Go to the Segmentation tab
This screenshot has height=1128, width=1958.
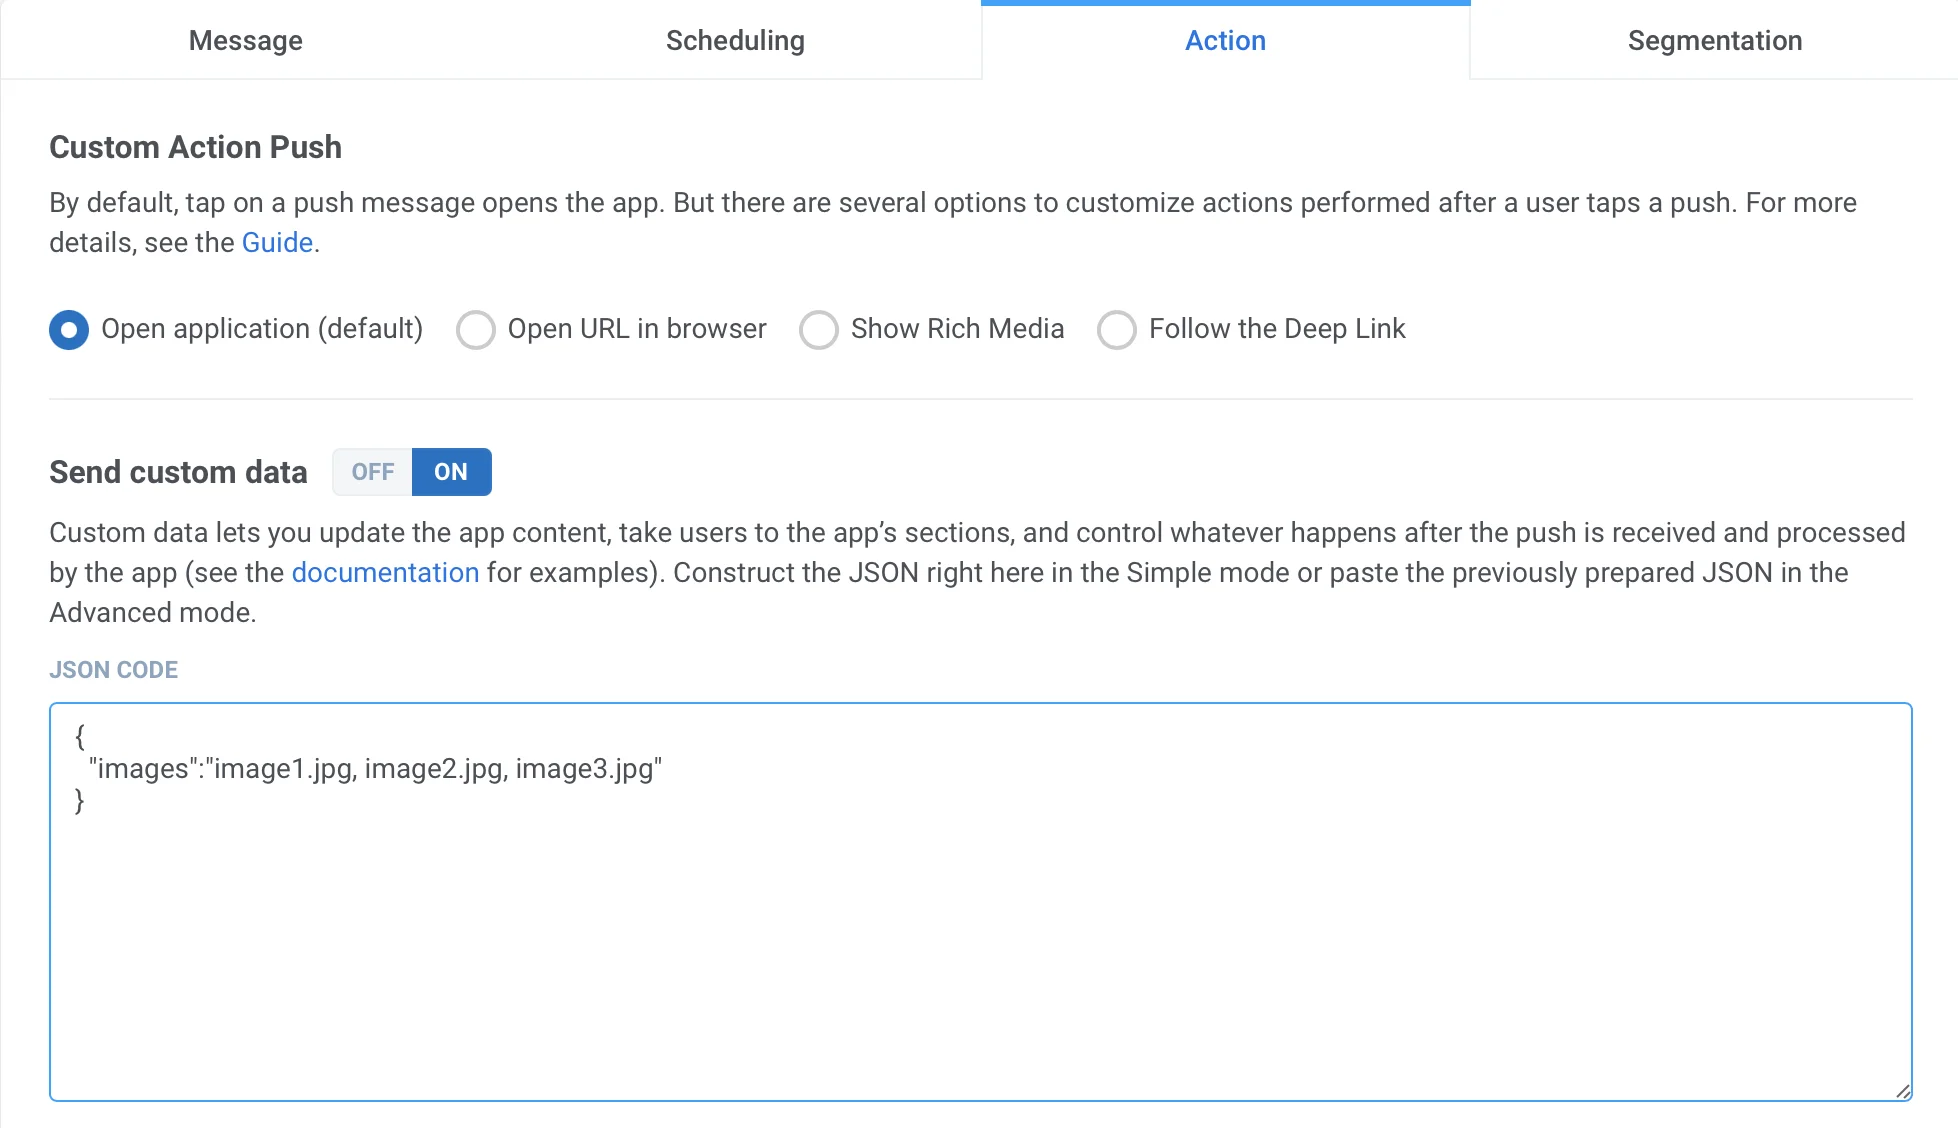point(1714,41)
